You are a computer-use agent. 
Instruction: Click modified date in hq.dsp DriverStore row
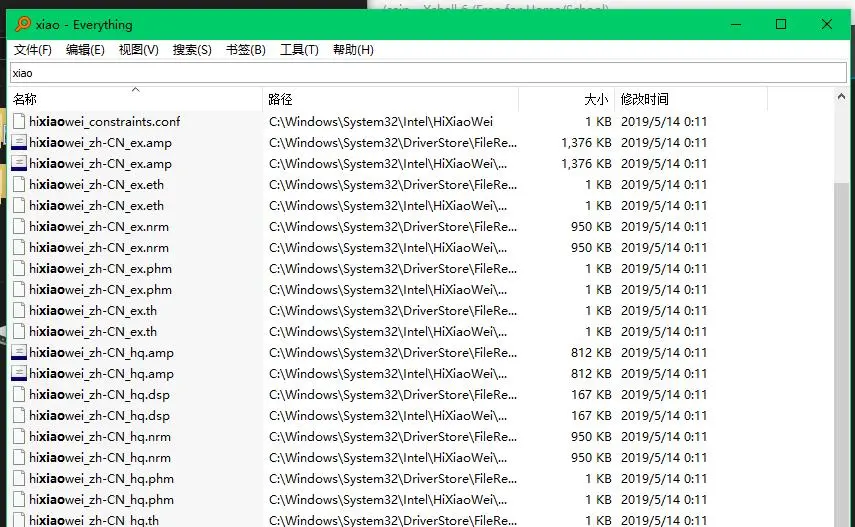664,394
